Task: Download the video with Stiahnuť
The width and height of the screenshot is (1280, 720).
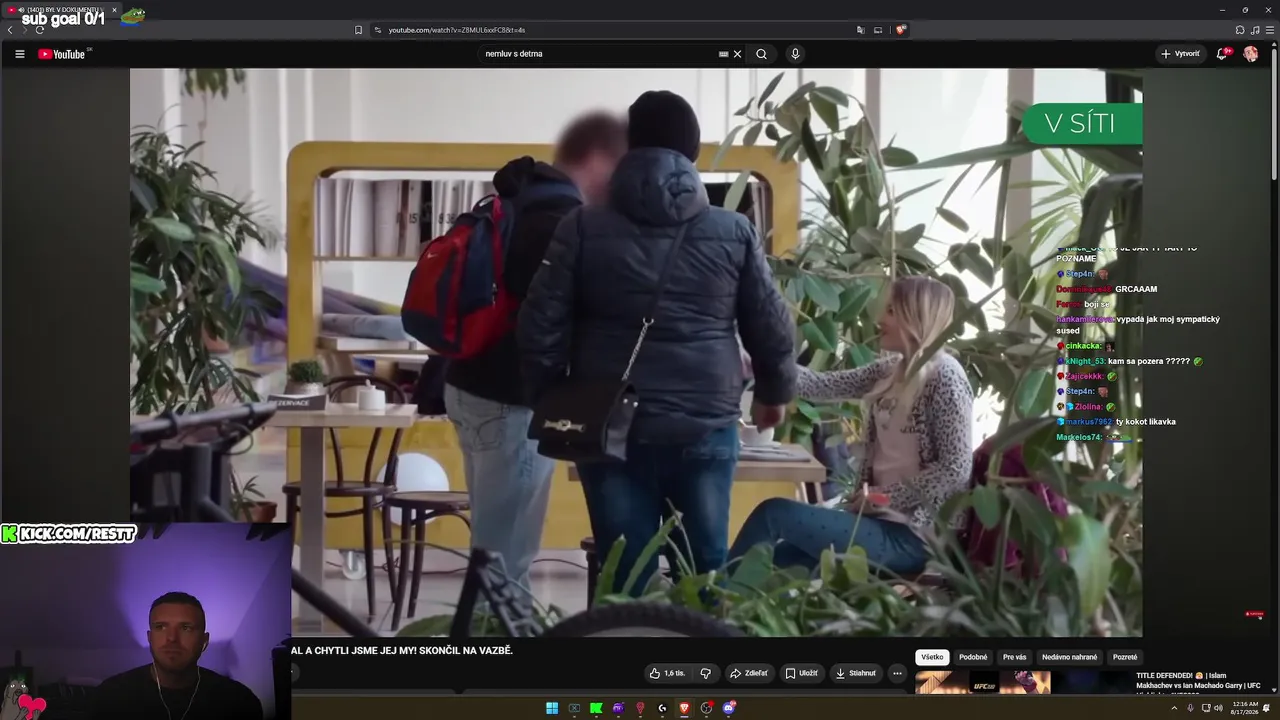Action: tap(856, 673)
